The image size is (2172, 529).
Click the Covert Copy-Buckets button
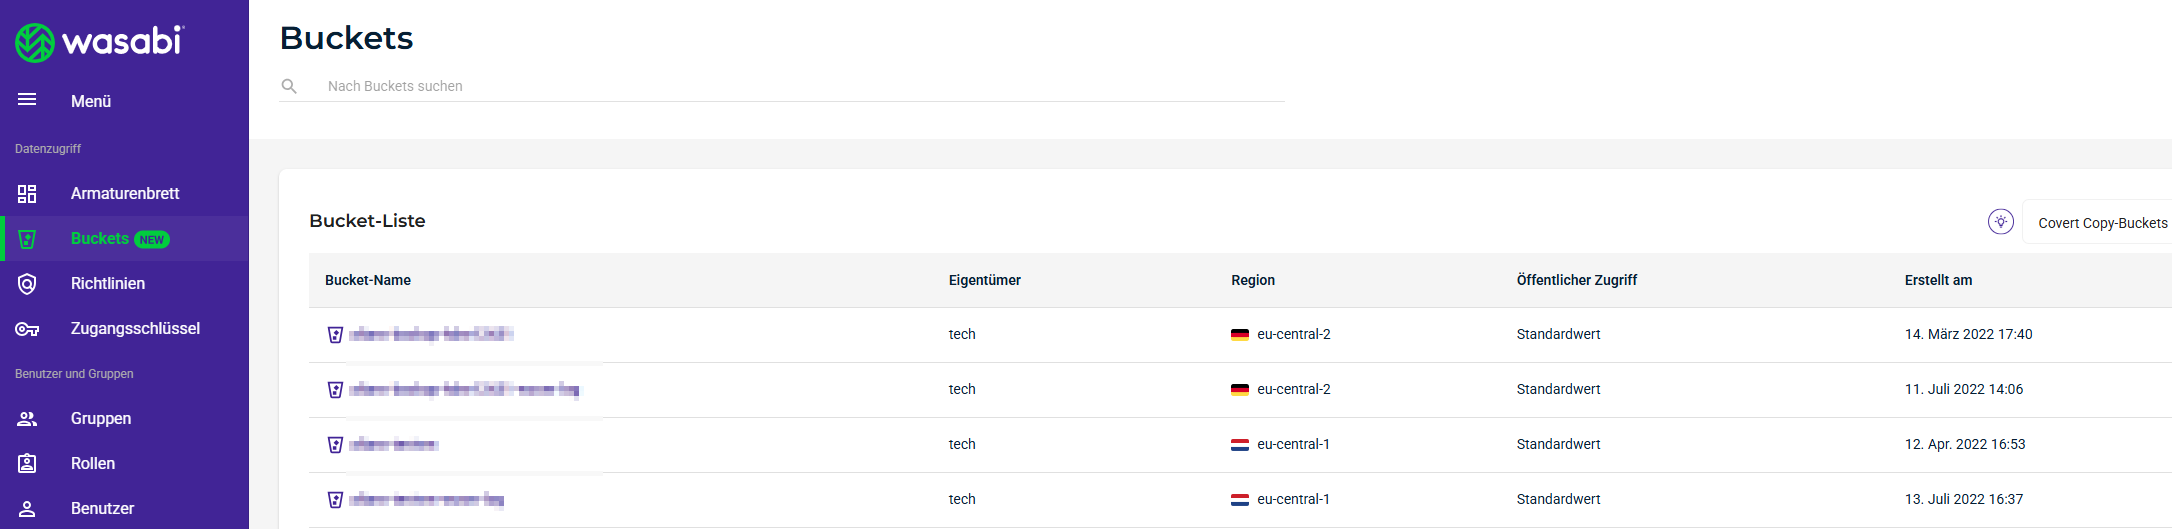click(2102, 223)
